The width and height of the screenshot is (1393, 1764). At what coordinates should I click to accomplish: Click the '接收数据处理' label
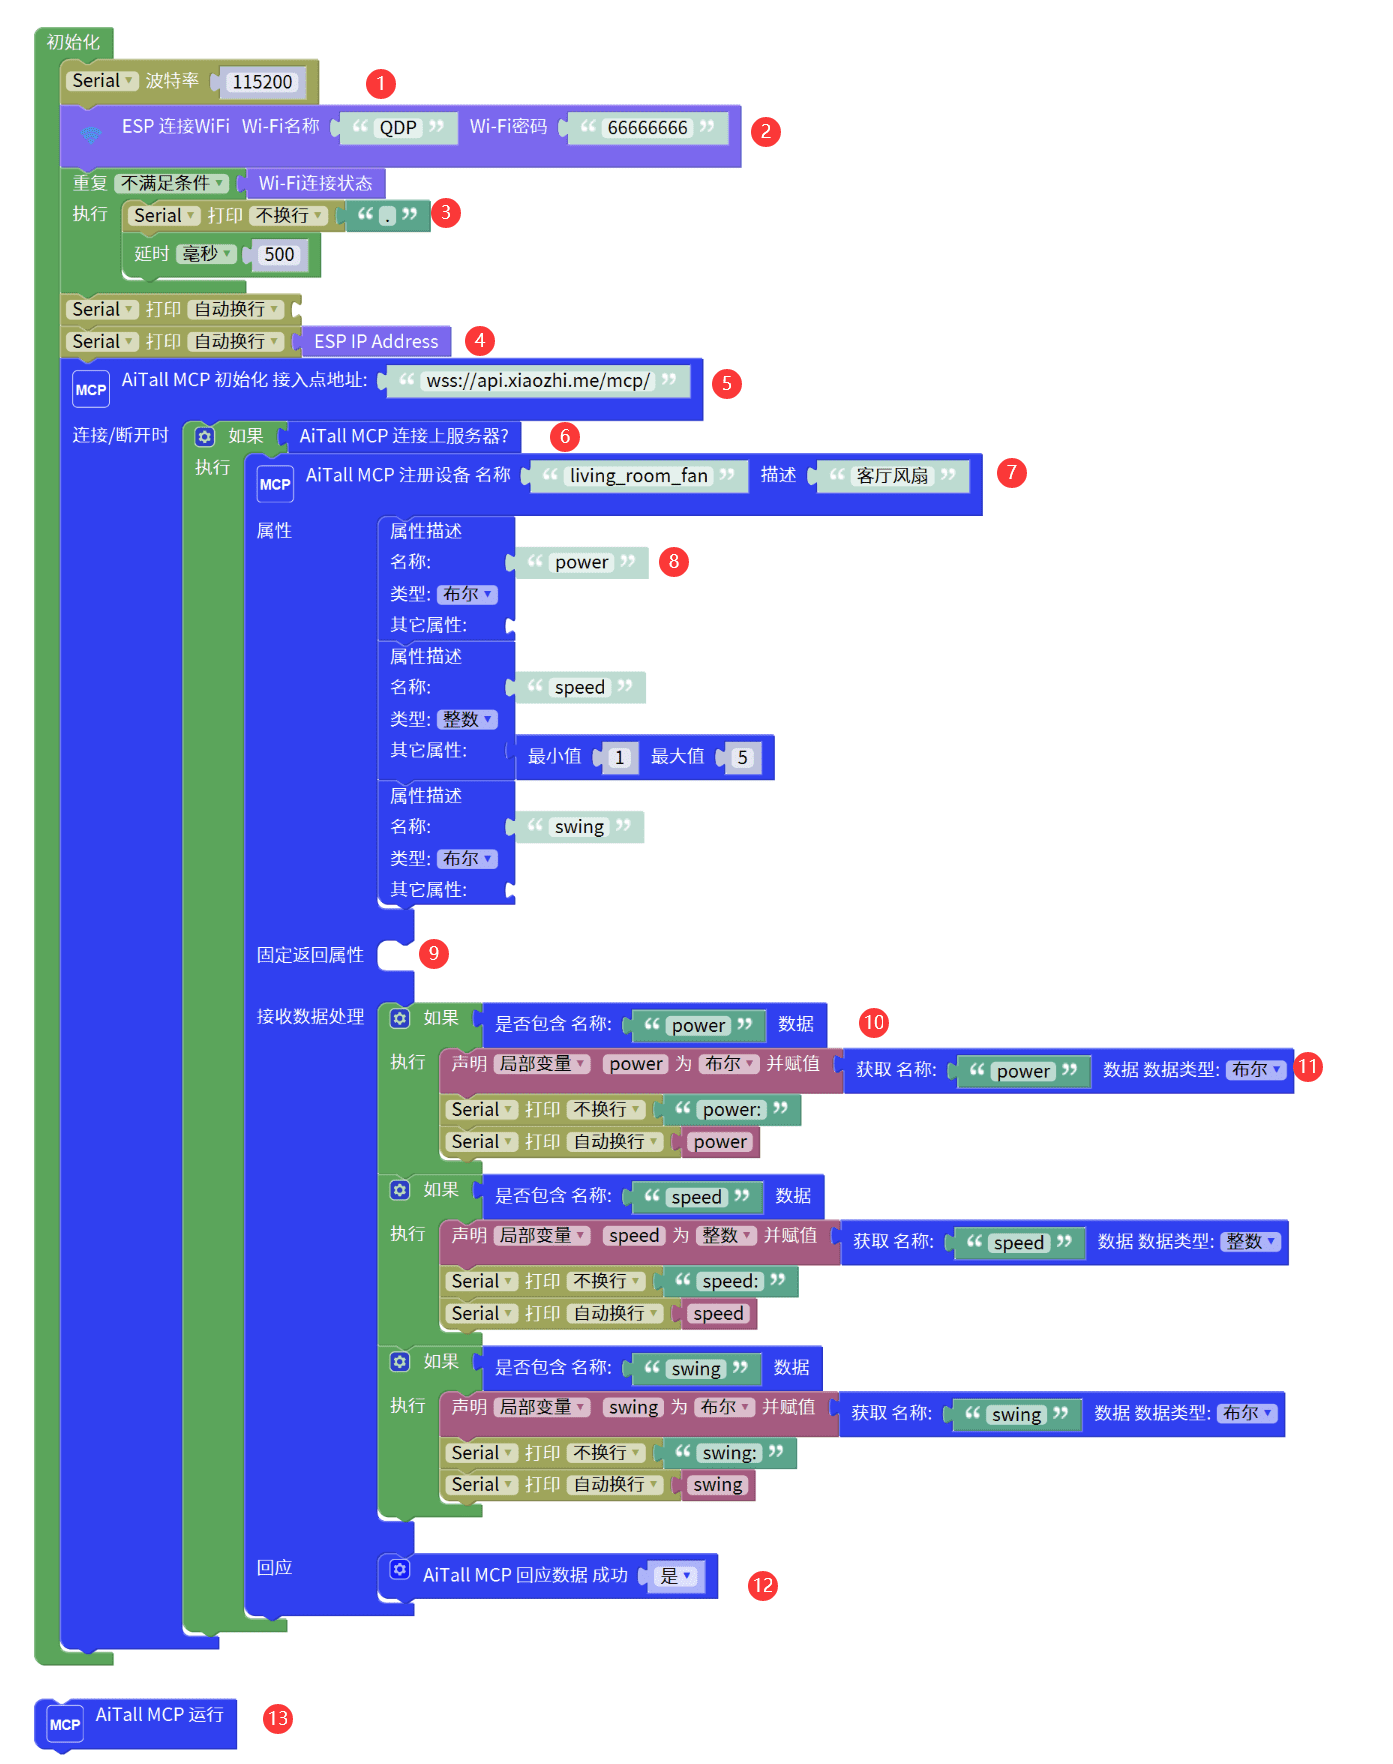[311, 1017]
